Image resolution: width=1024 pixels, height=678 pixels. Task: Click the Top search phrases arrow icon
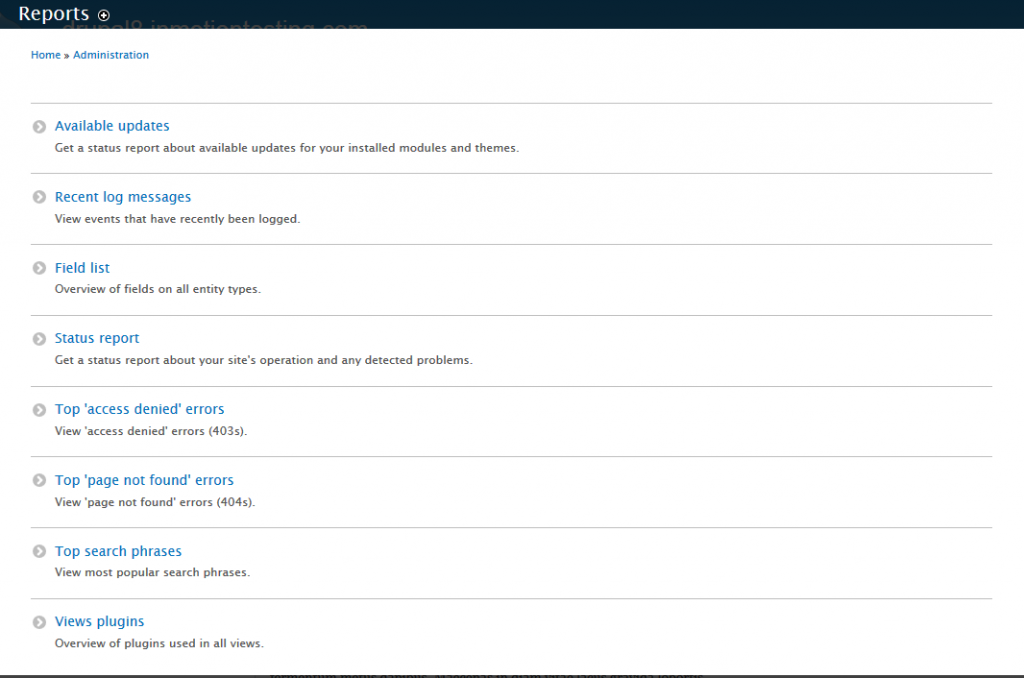pos(39,552)
